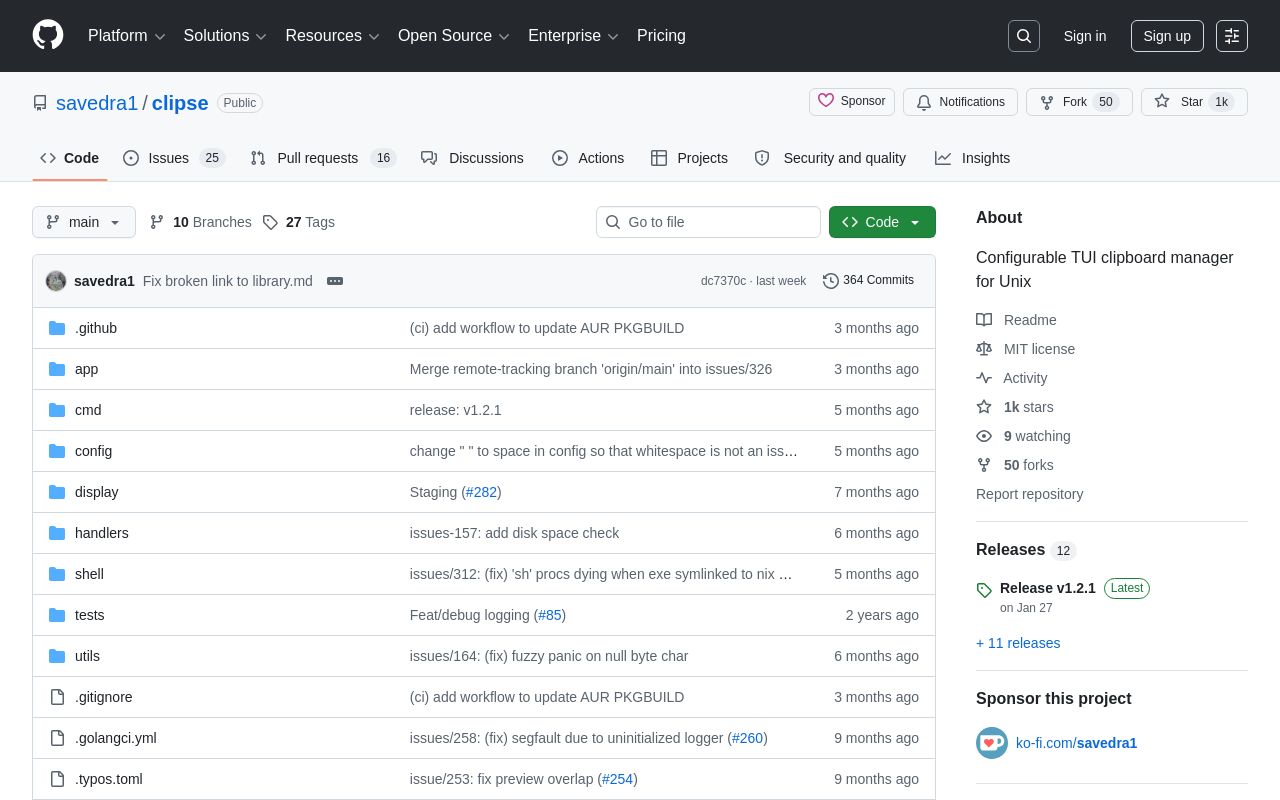Expand the Open Source menu
Viewport: 1280px width, 800px height.
pos(454,36)
